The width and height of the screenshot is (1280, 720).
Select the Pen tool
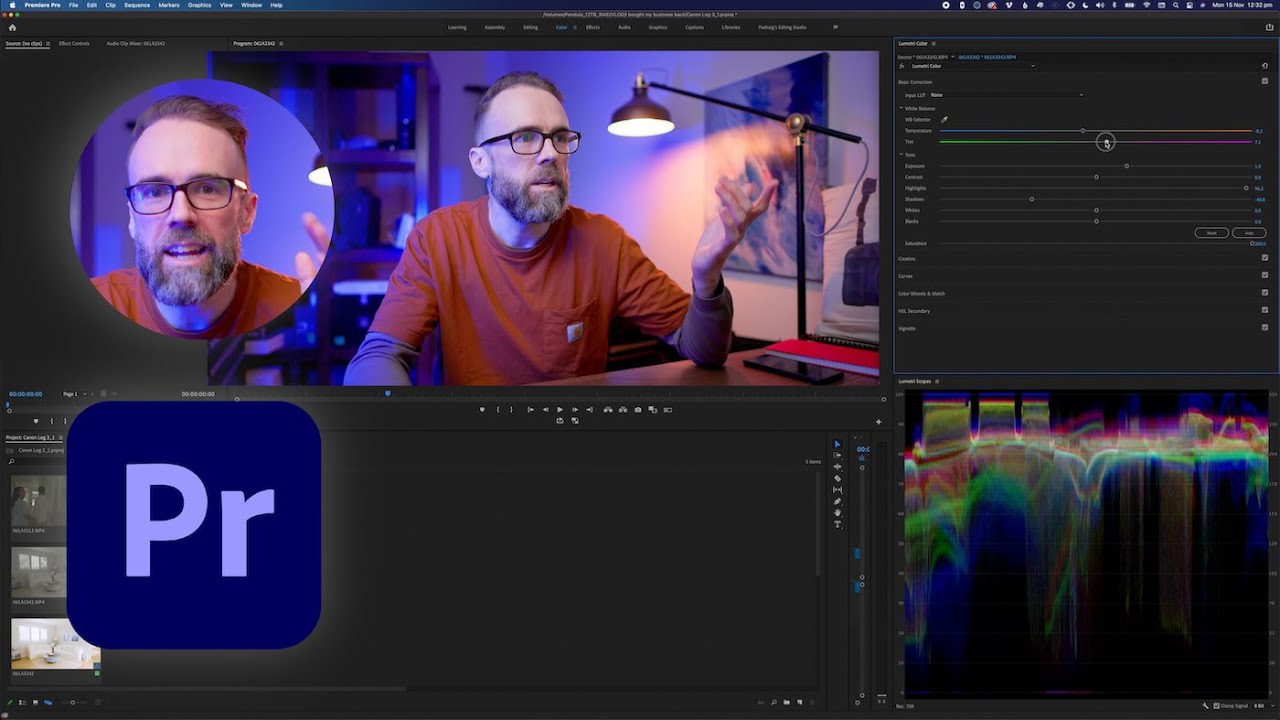(838, 501)
